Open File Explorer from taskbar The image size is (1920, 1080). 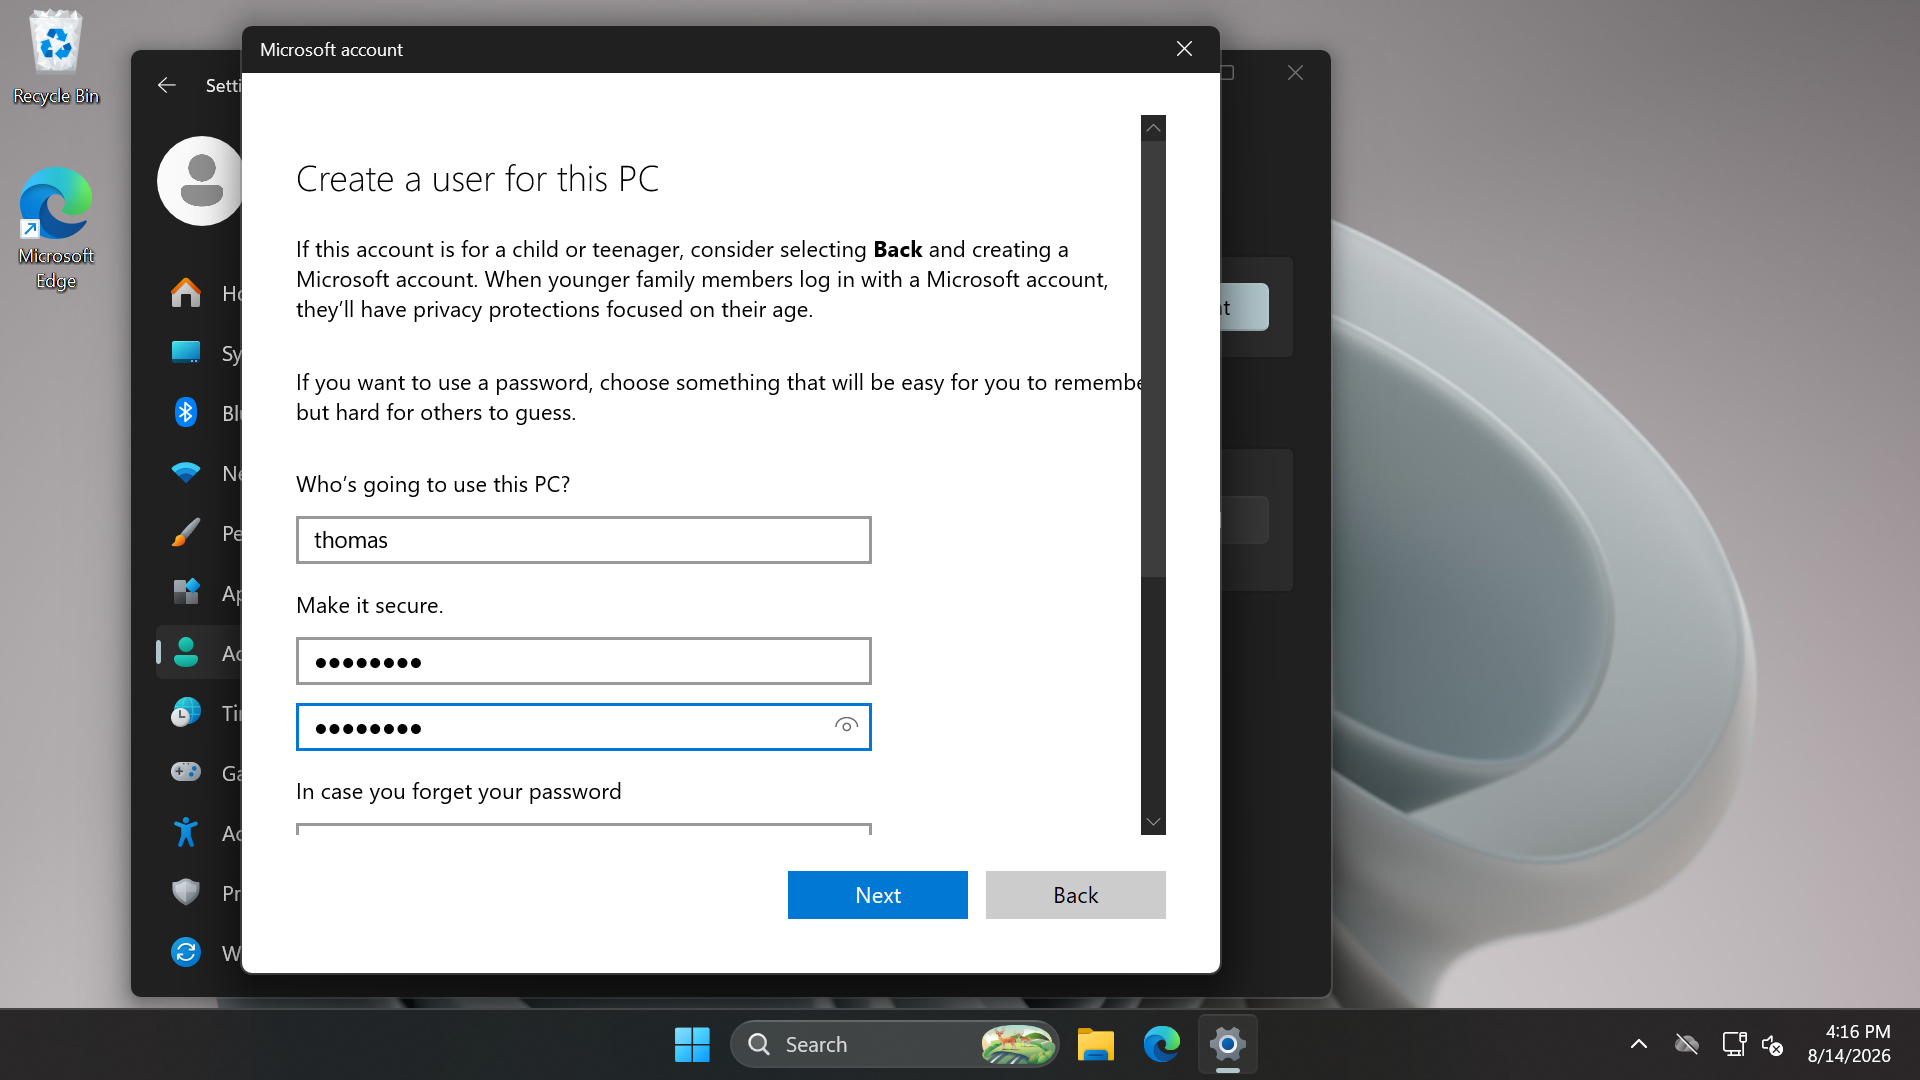click(1096, 1045)
